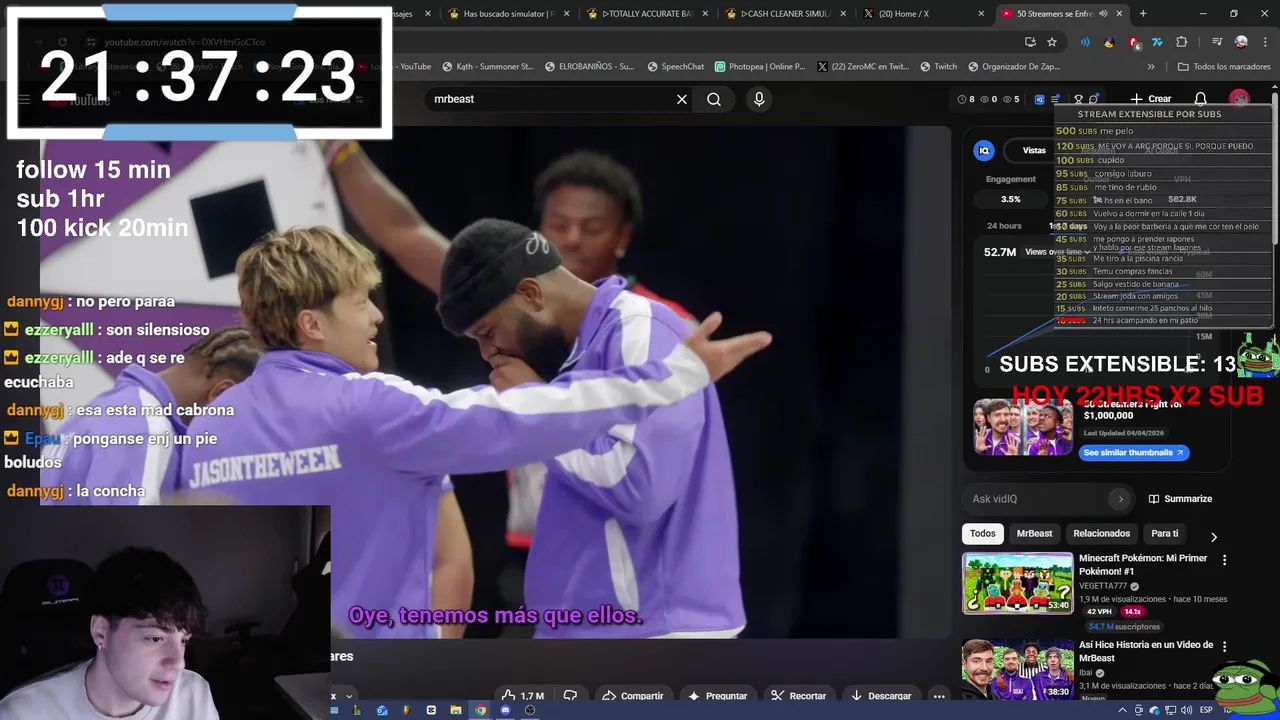The image size is (1280, 720).
Task: Click the Descargar download button
Action: pyautogui.click(x=880, y=696)
